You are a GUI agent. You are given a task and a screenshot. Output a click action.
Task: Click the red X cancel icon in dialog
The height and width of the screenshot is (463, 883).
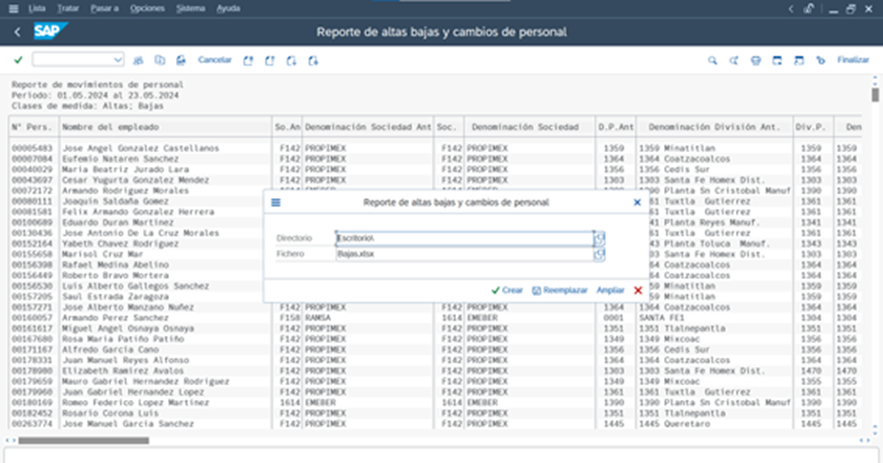click(x=638, y=290)
